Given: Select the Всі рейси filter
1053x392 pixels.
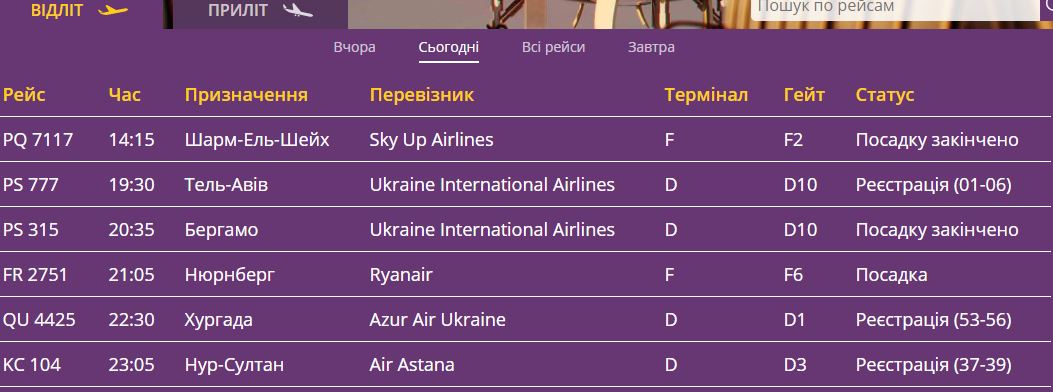Looking at the screenshot, I should tap(553, 48).
